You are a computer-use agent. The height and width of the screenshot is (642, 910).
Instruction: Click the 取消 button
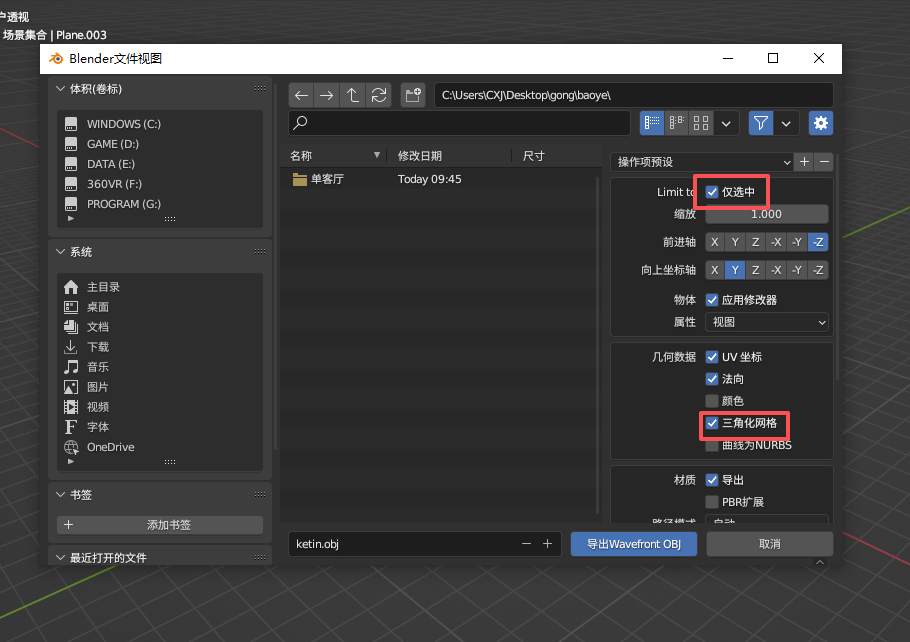(x=769, y=544)
